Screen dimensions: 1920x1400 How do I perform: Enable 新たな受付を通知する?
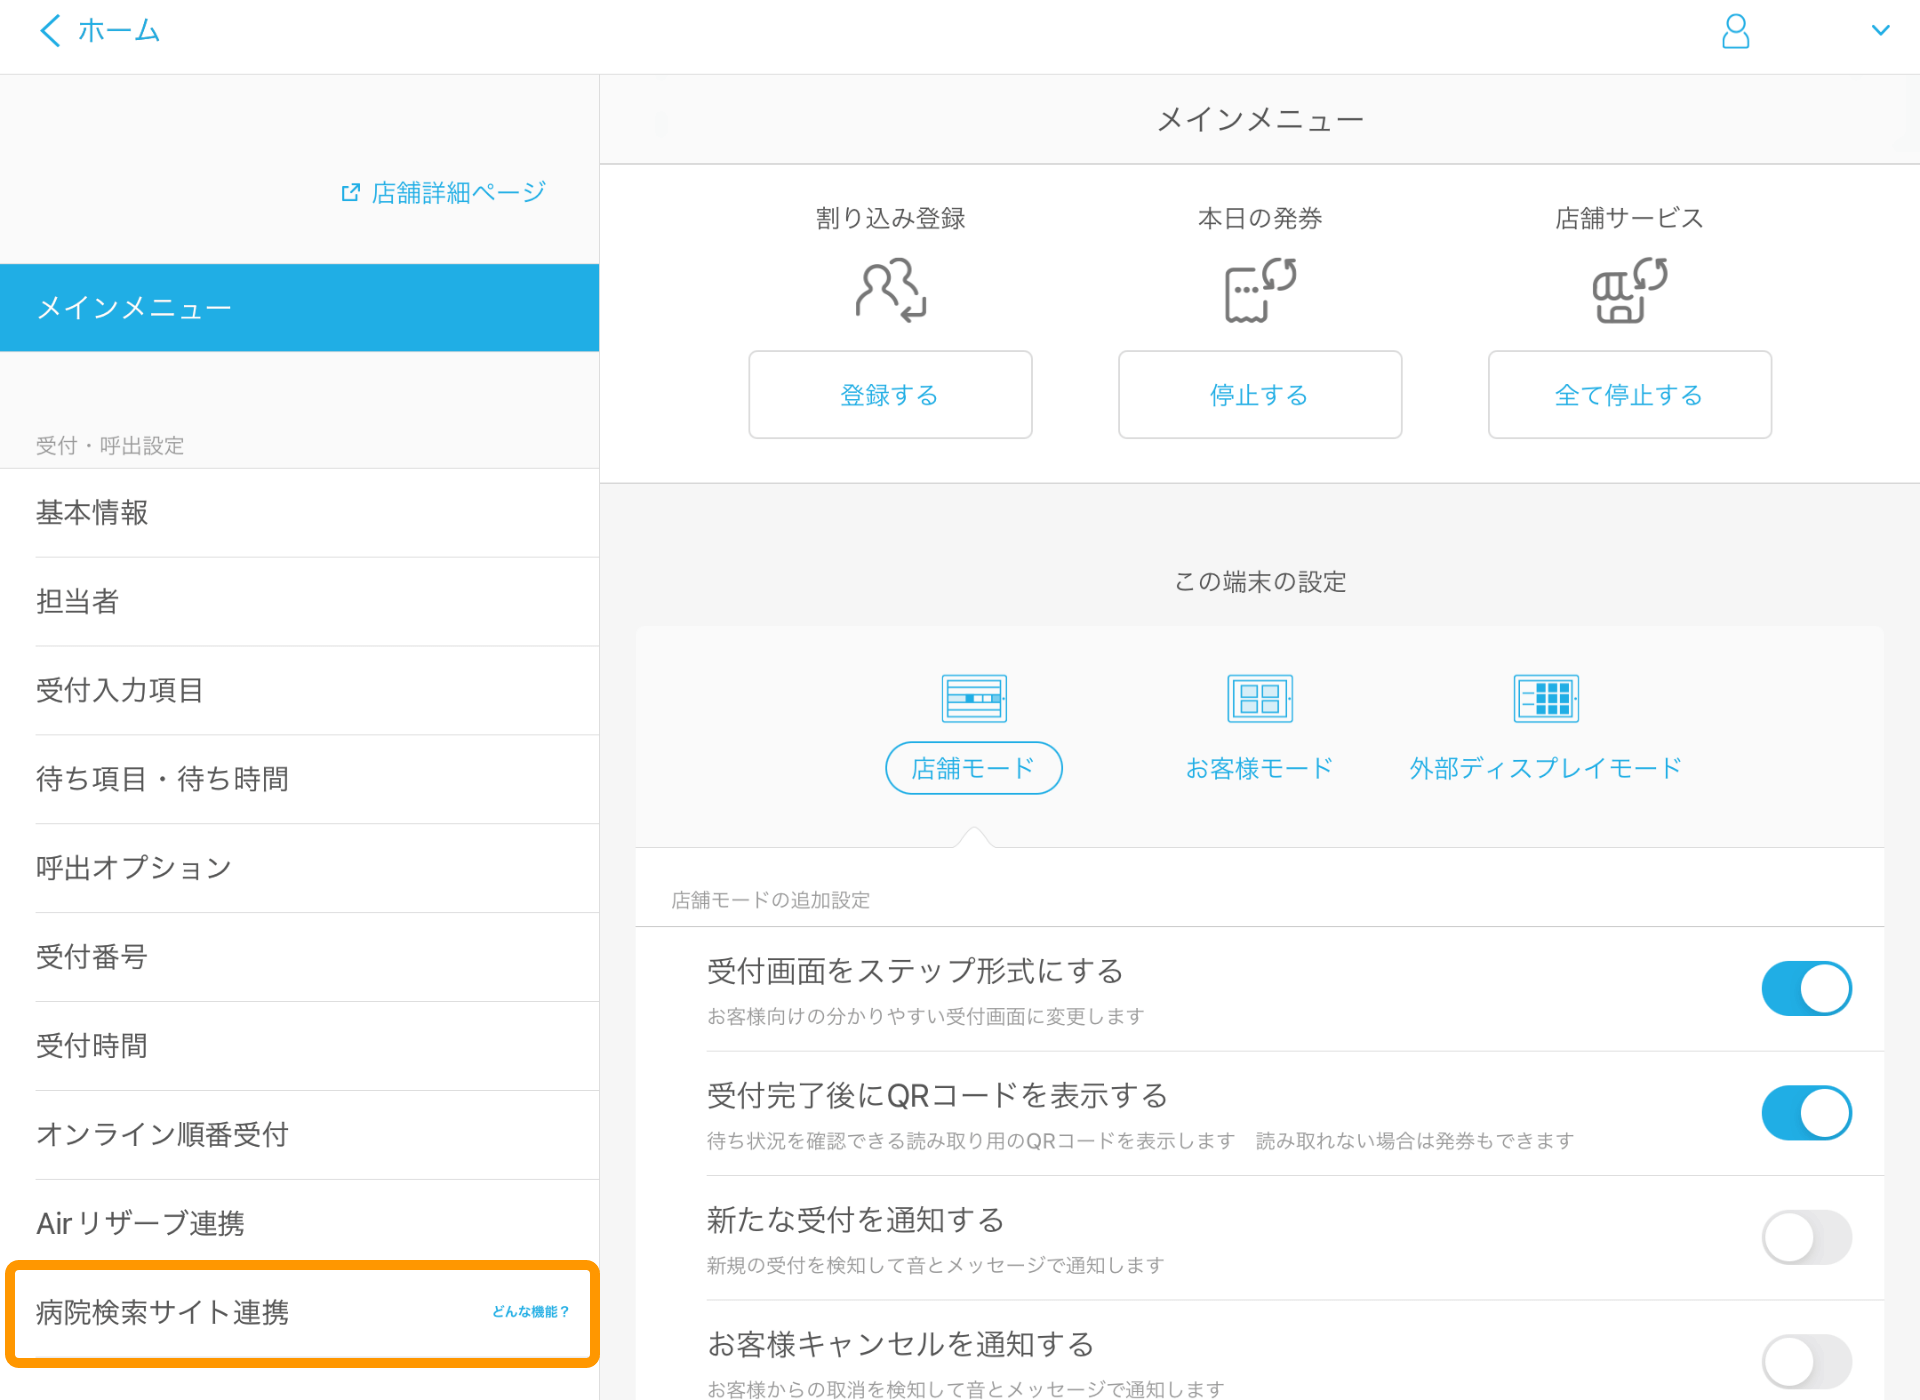coord(1806,1237)
